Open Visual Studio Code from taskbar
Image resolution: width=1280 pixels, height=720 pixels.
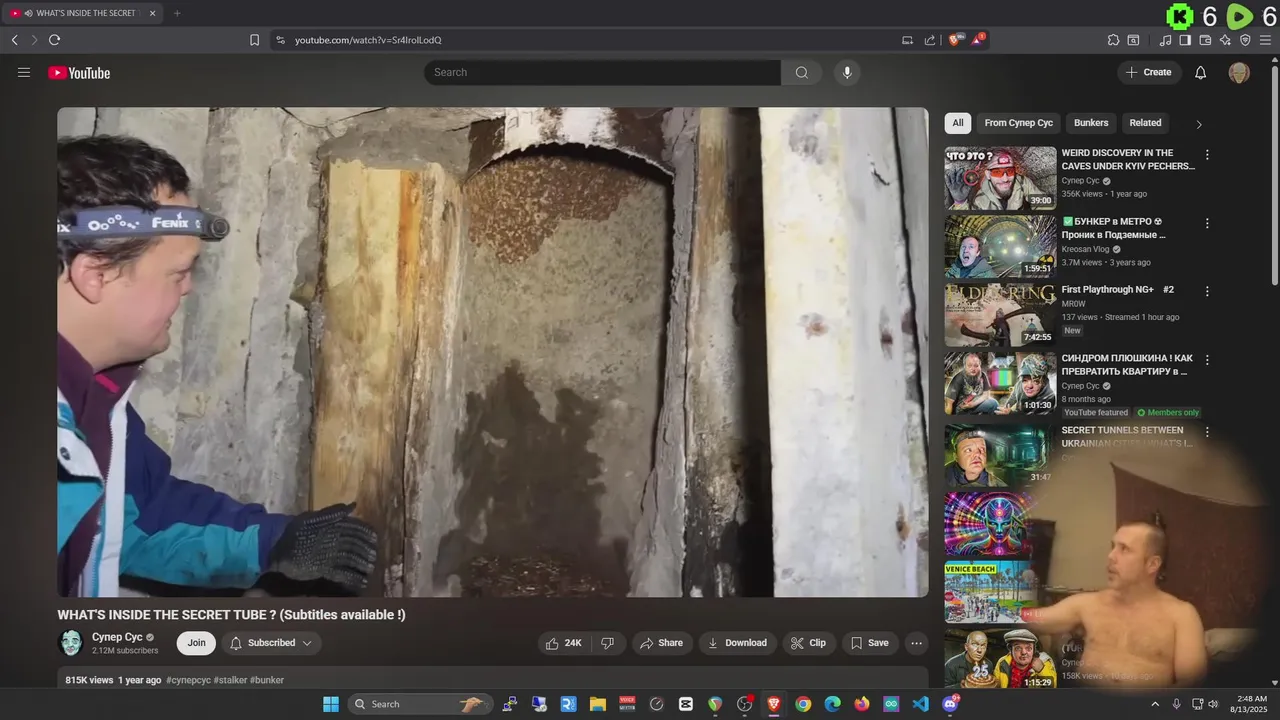pos(921,704)
